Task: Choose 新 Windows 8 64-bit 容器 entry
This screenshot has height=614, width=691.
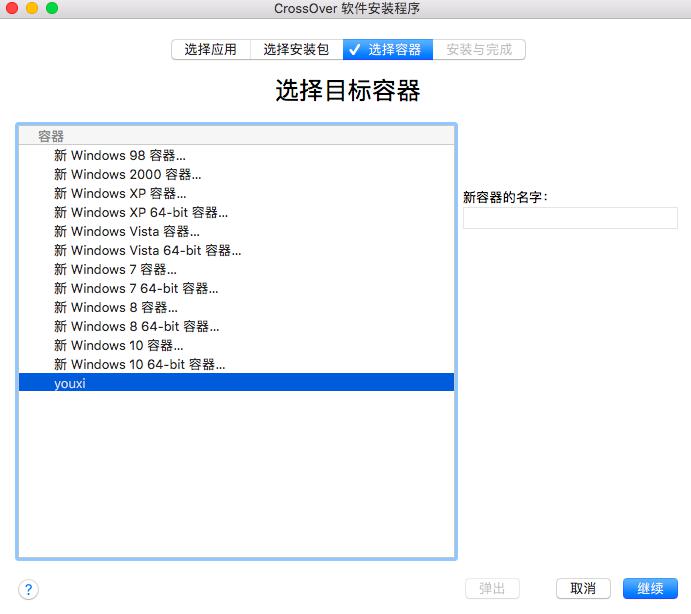Action: [x=236, y=326]
